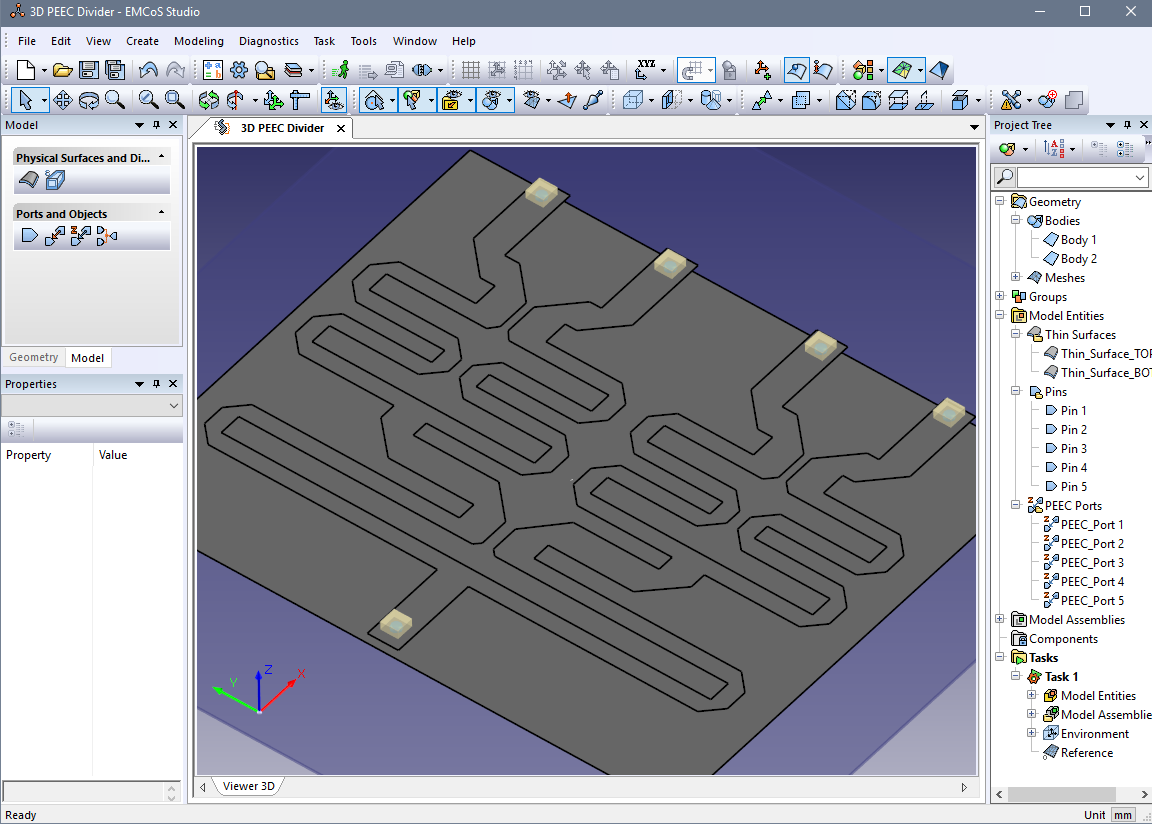Open the Properties panel object dropdown
Viewport: 1152px width, 824px height.
click(175, 405)
